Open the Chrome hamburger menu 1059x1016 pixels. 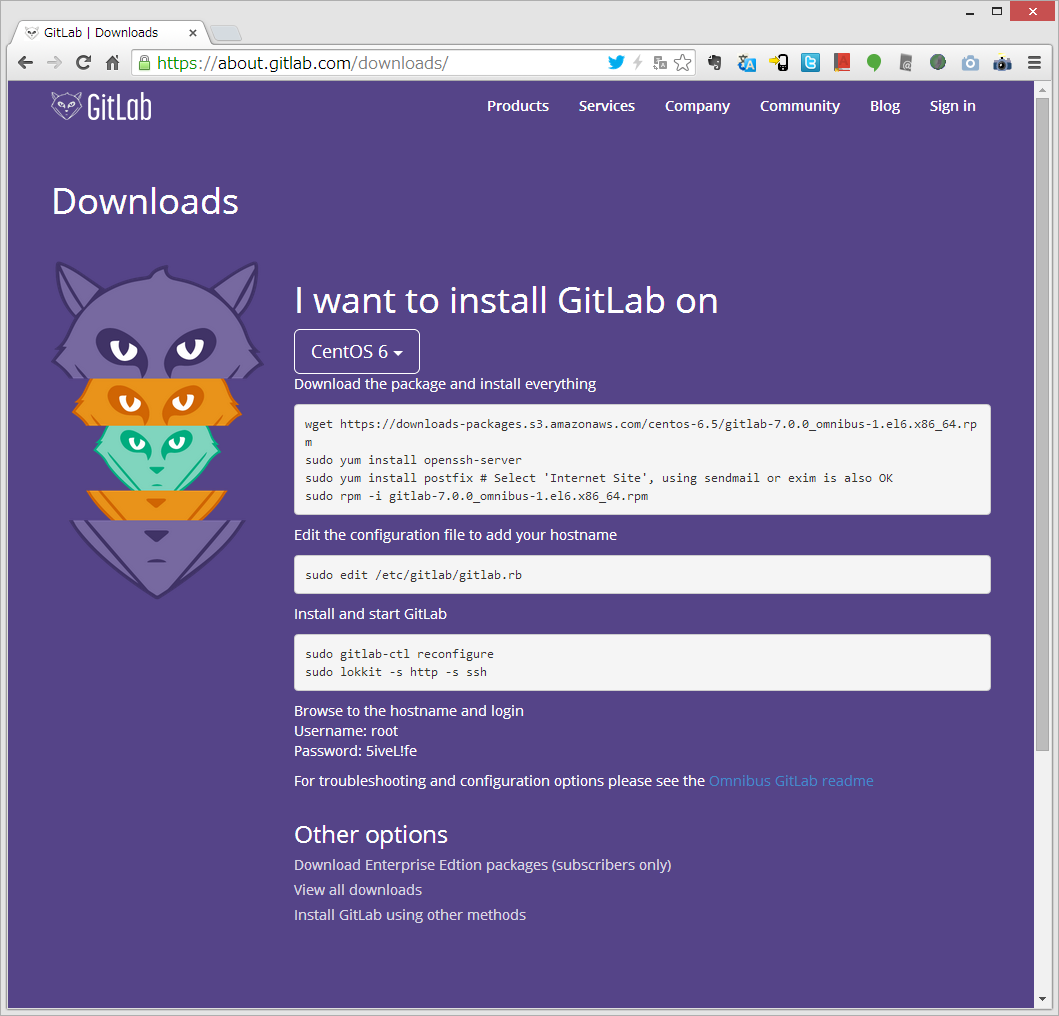click(1034, 62)
